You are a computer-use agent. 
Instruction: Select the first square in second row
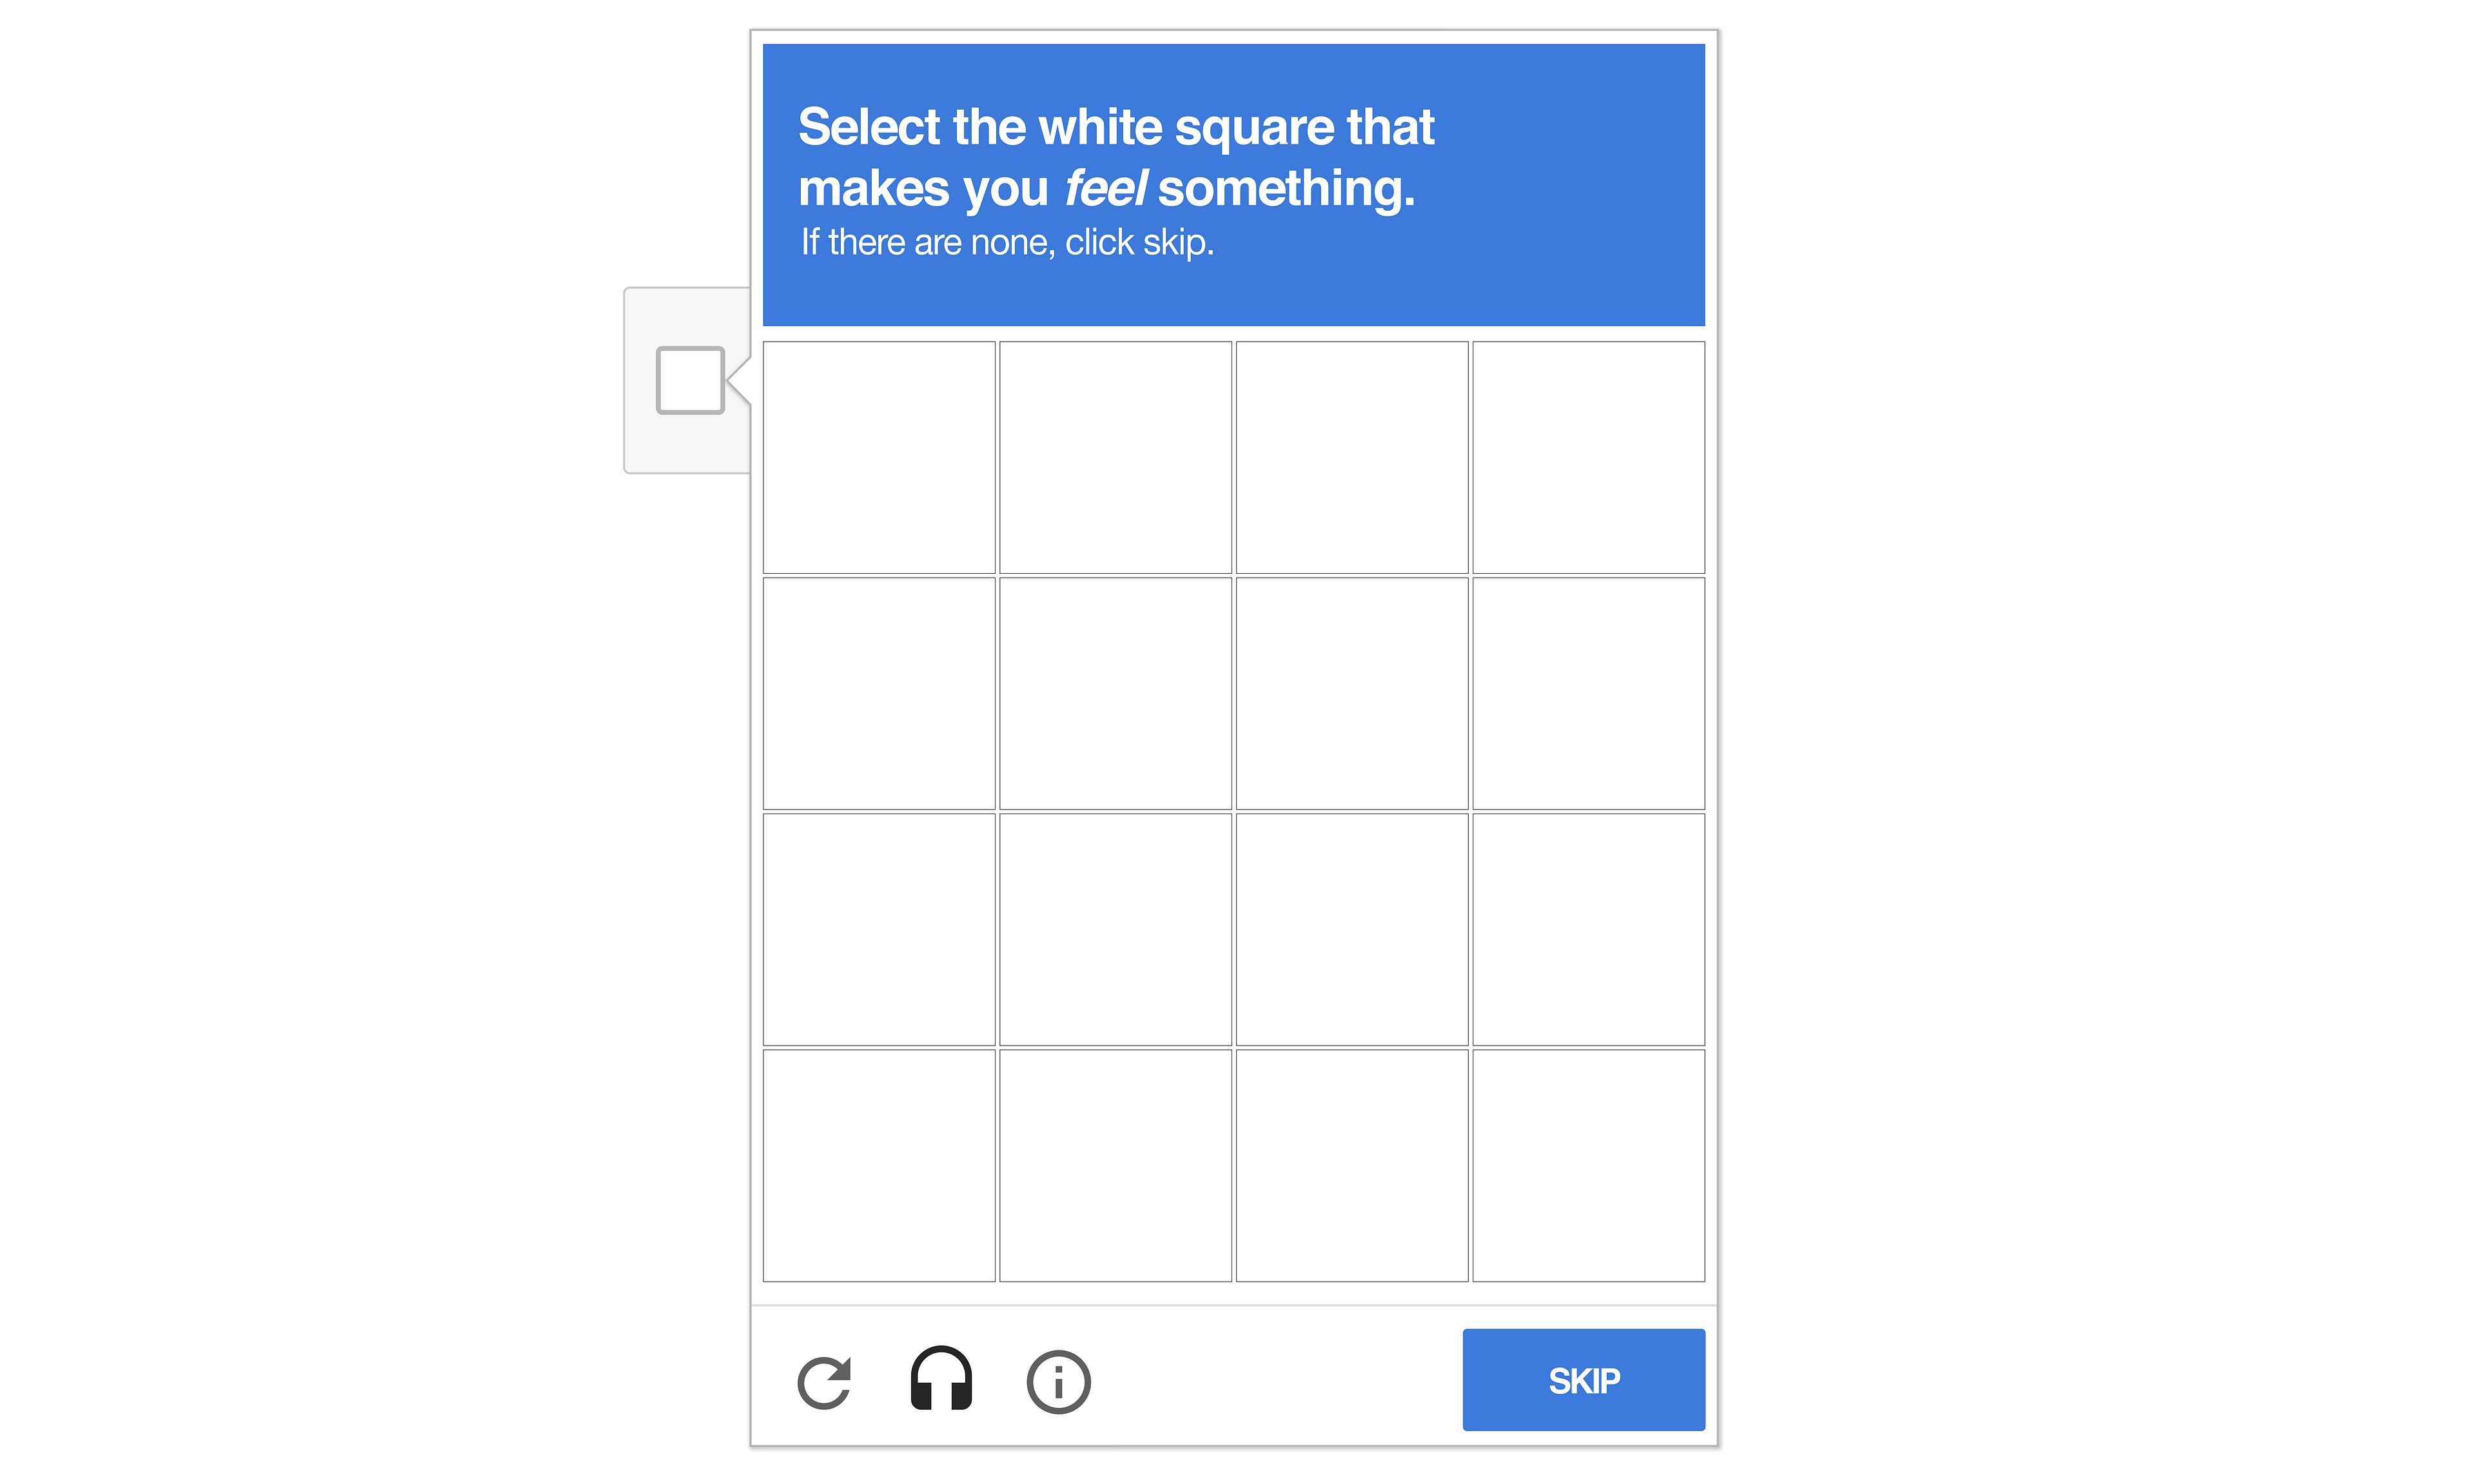click(879, 693)
